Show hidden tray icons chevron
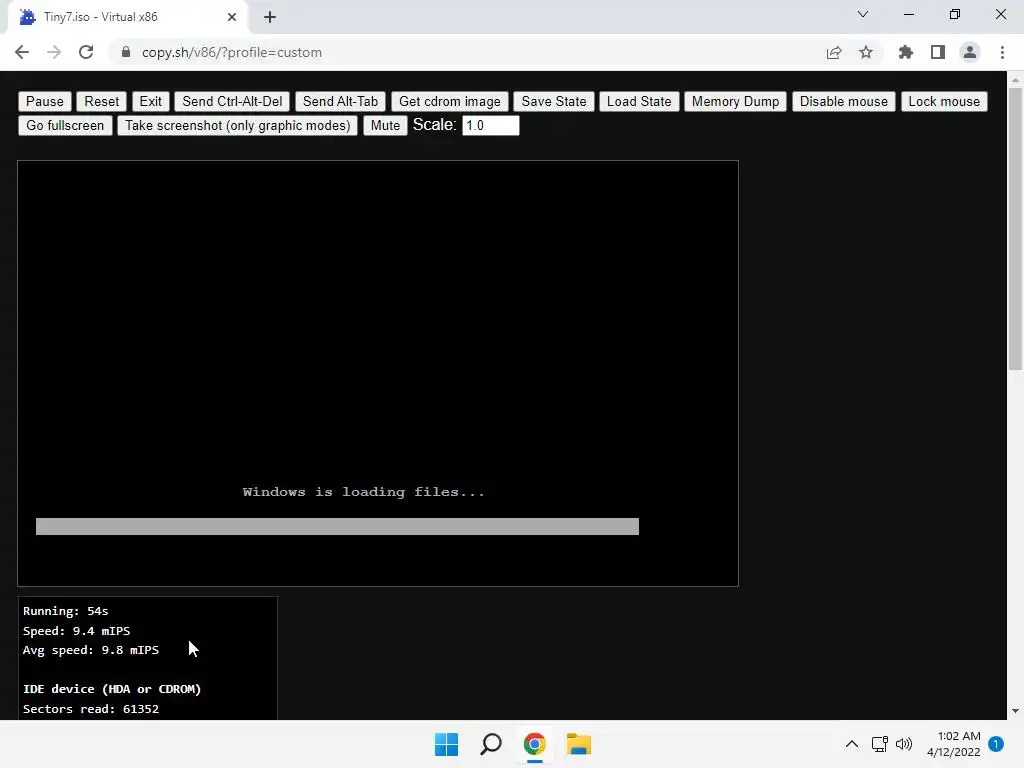 [x=852, y=744]
